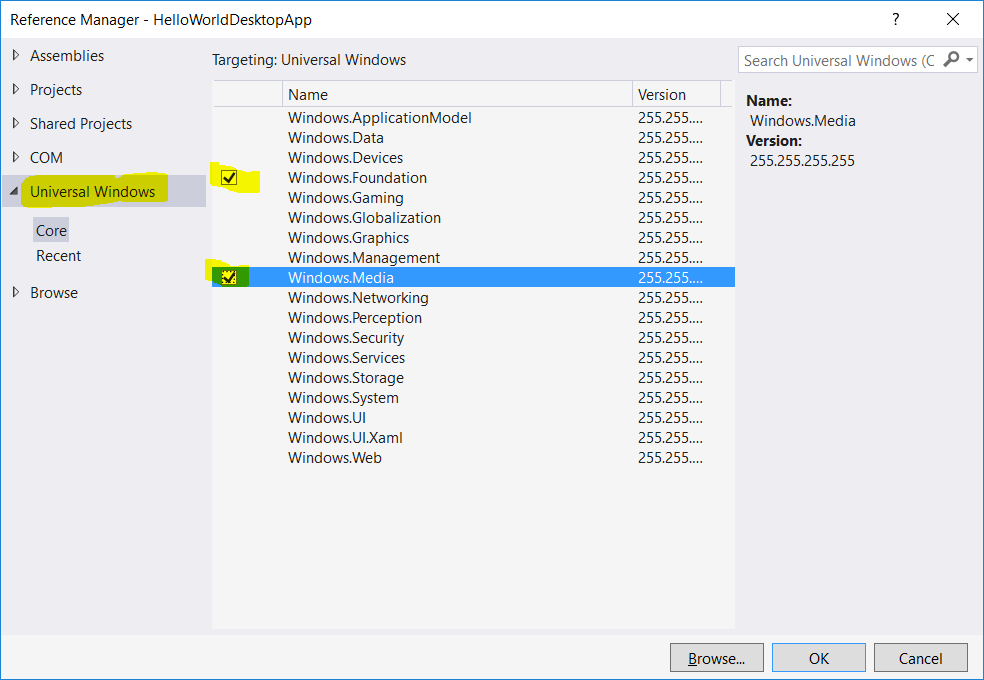Expand the Projects tree node
The height and width of the screenshot is (680, 984).
click(x=16, y=89)
